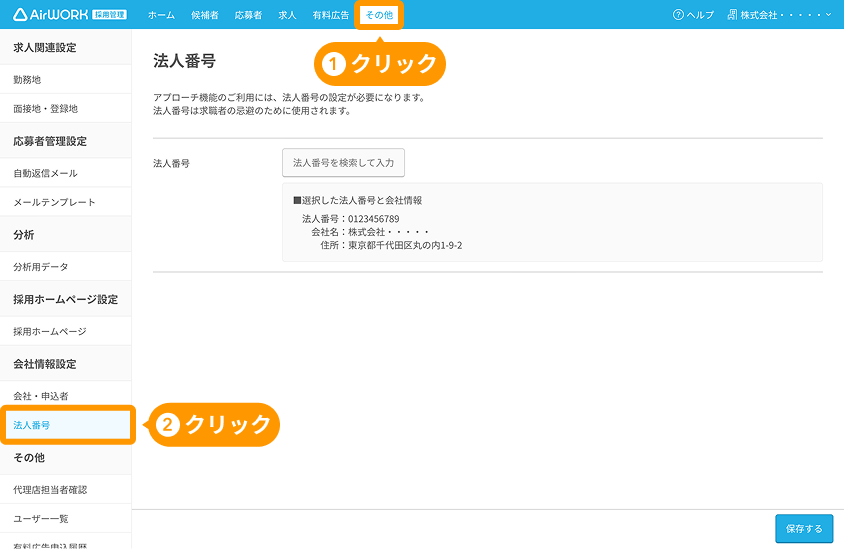Expand the company account dropdown chevron
Screen dimensions: 844x549
[828, 15]
